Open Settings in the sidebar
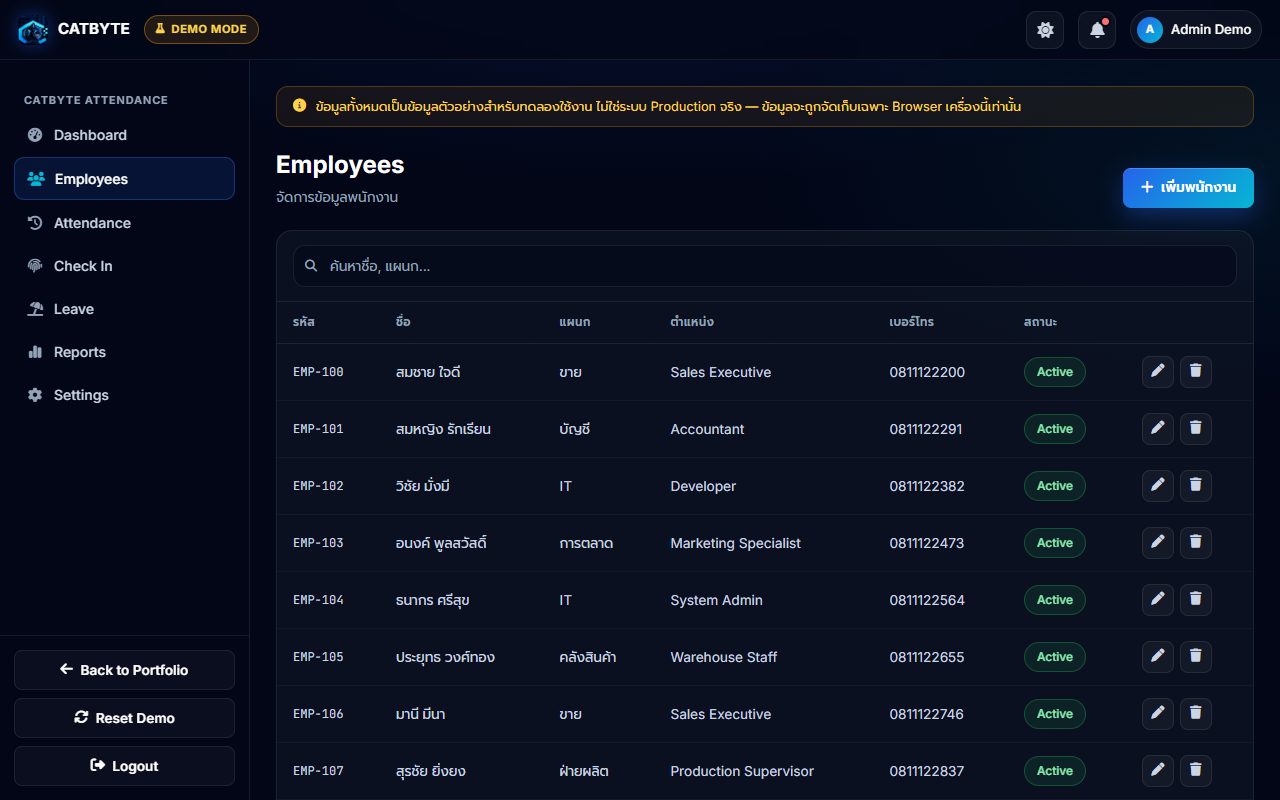 tap(124, 395)
